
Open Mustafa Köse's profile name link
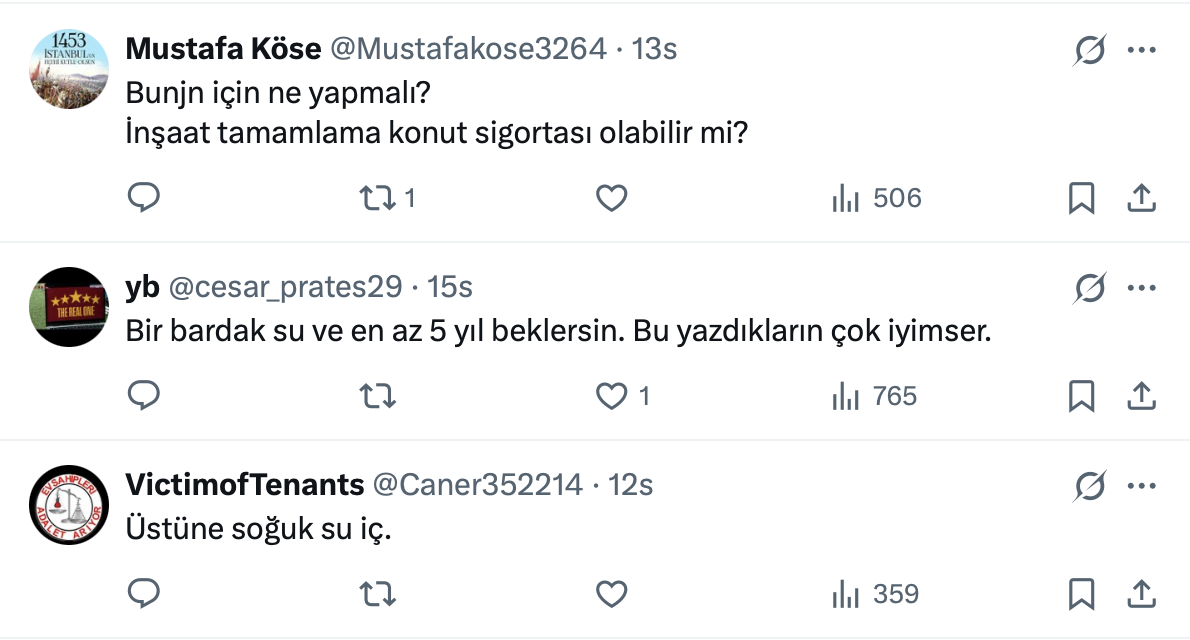click(223, 48)
